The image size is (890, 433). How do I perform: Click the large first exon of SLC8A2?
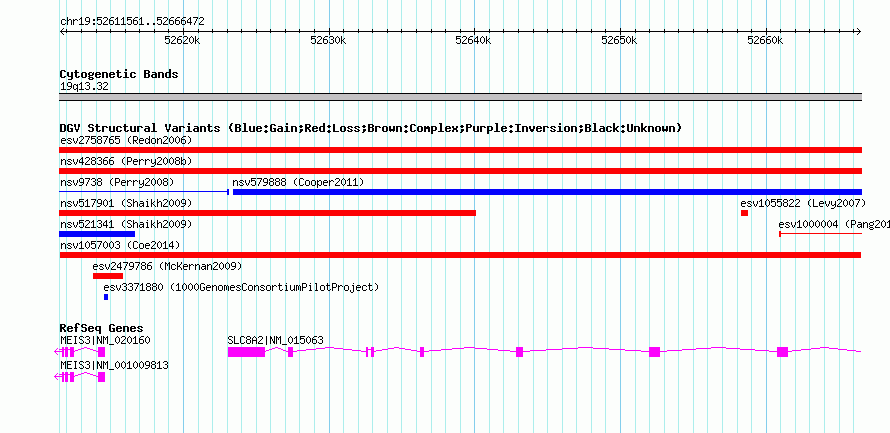(246, 352)
